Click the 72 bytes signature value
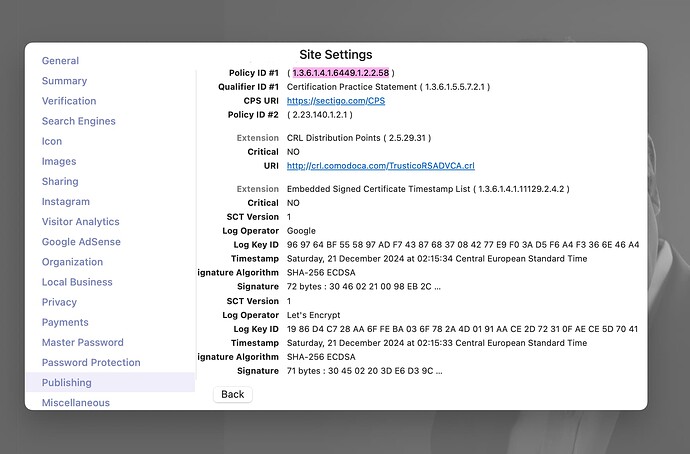Screen dimensions: 690x454 tap(363, 287)
